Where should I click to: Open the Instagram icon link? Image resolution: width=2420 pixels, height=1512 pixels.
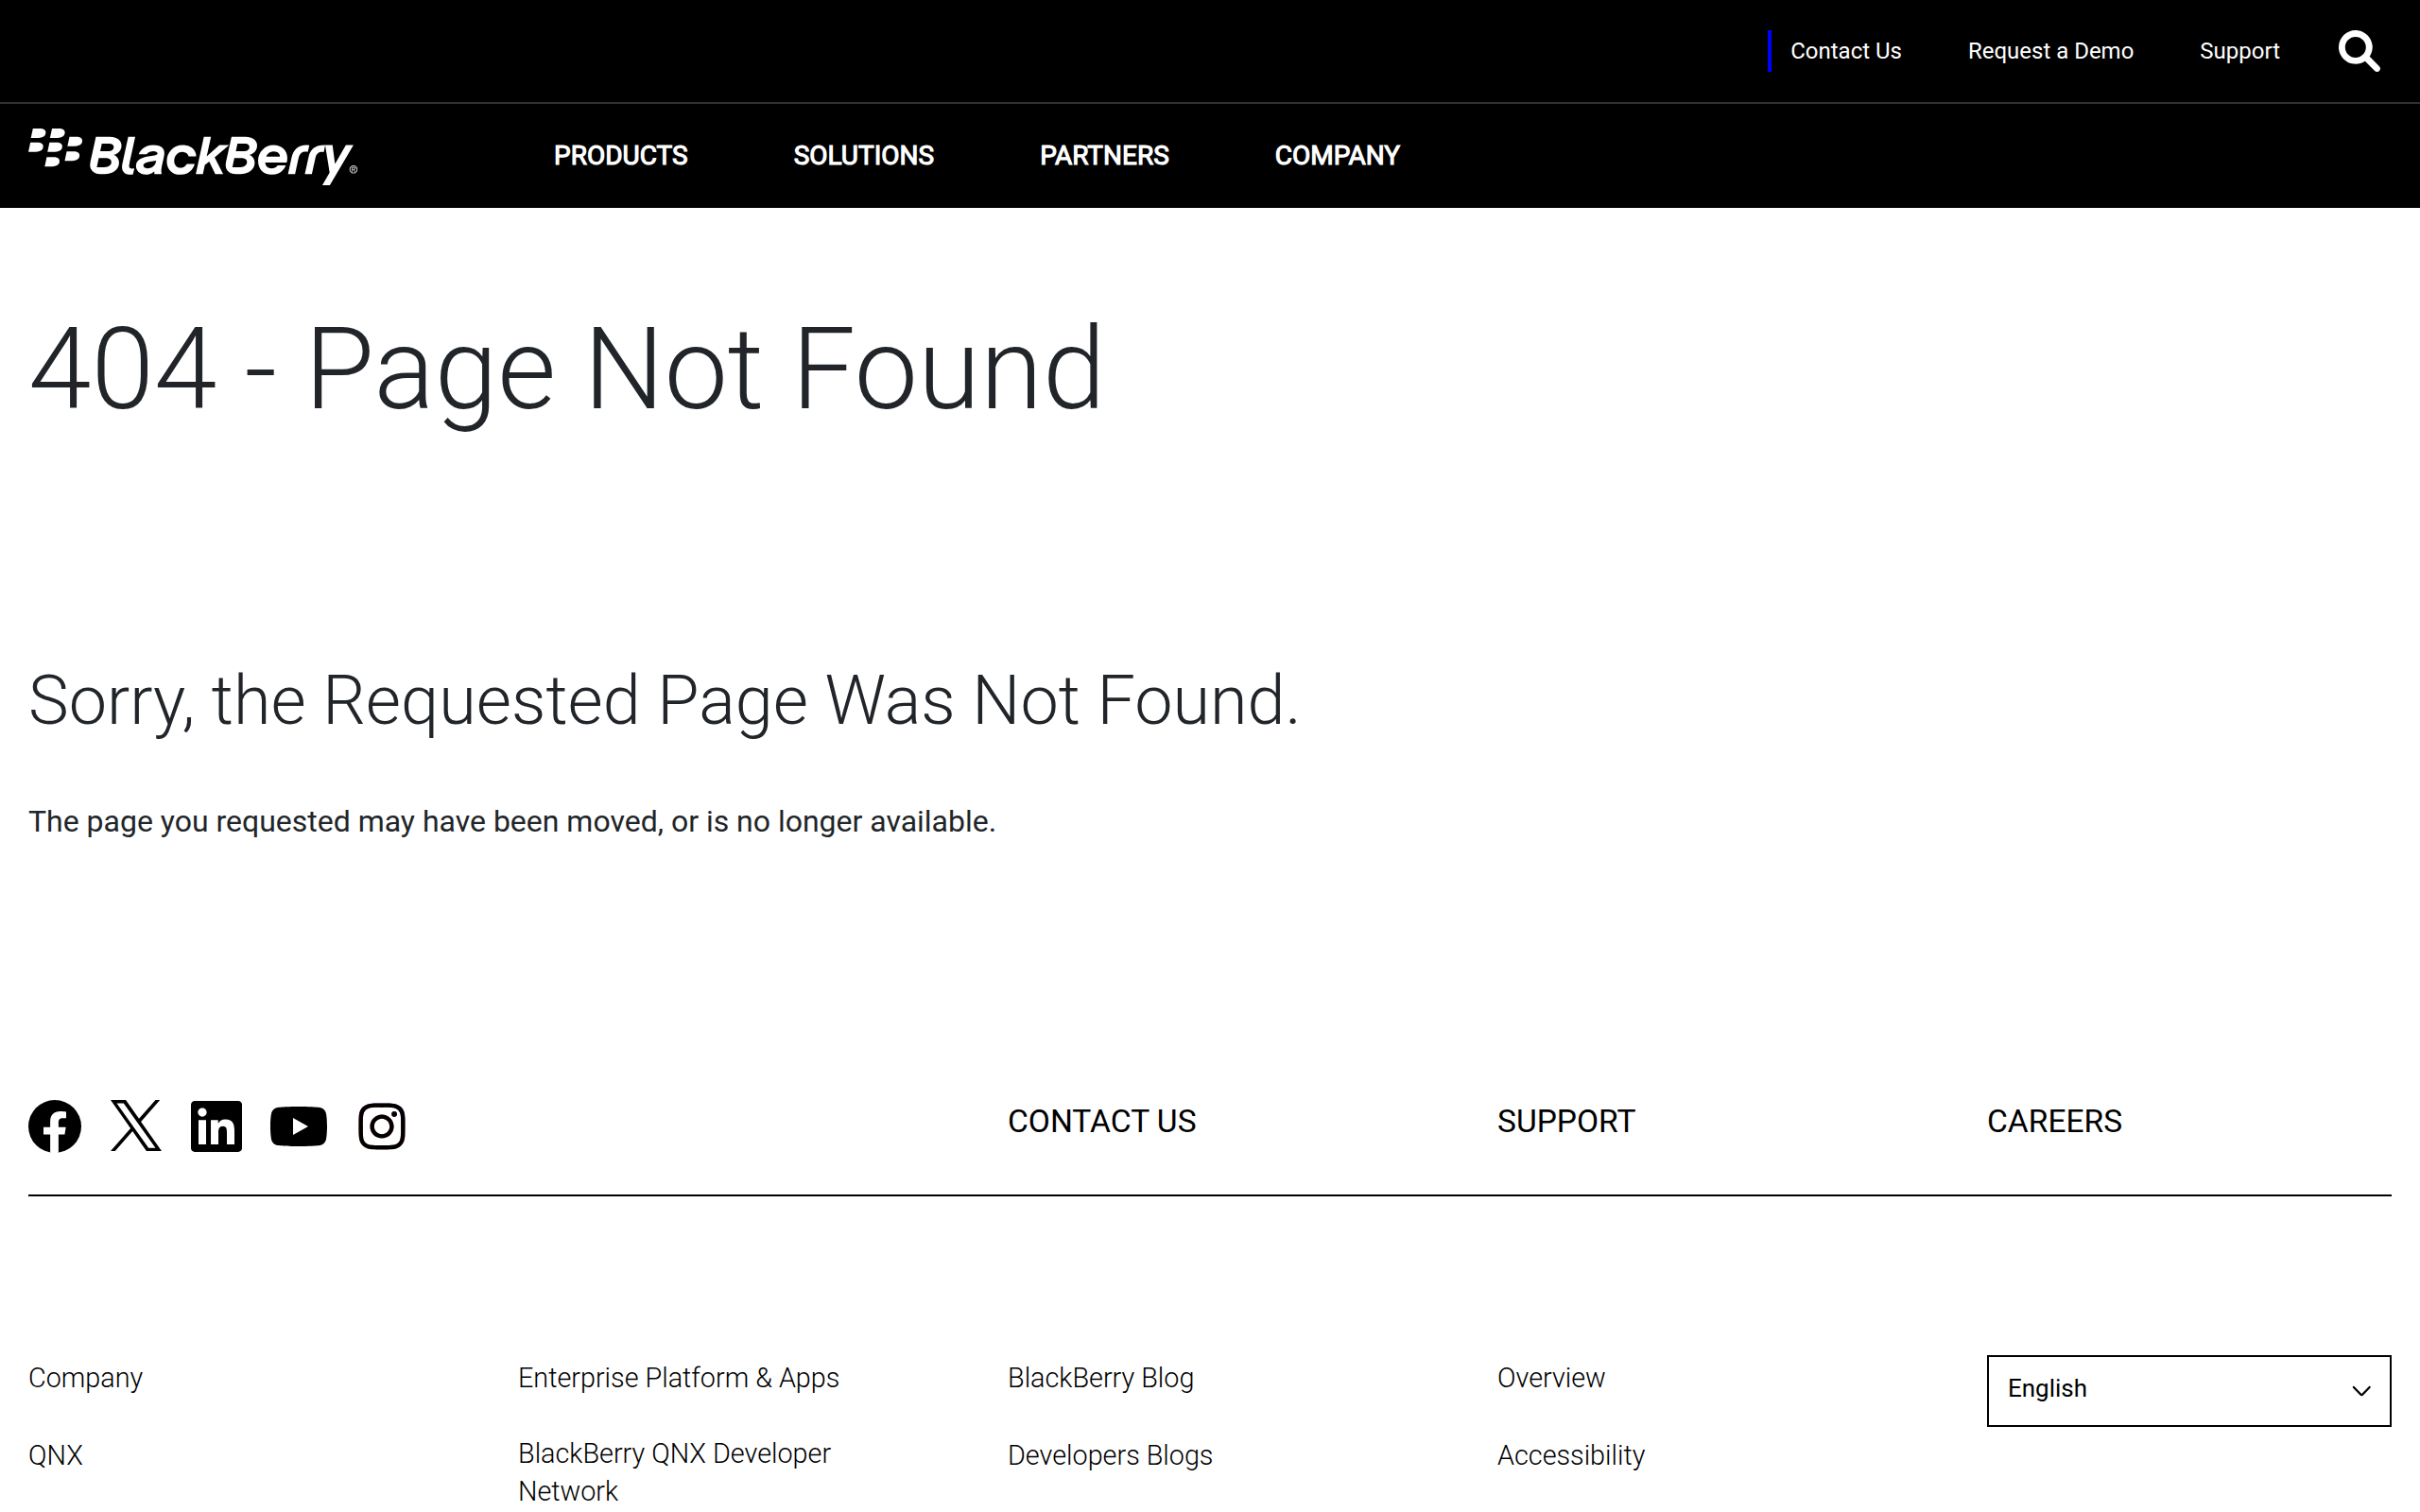(381, 1126)
